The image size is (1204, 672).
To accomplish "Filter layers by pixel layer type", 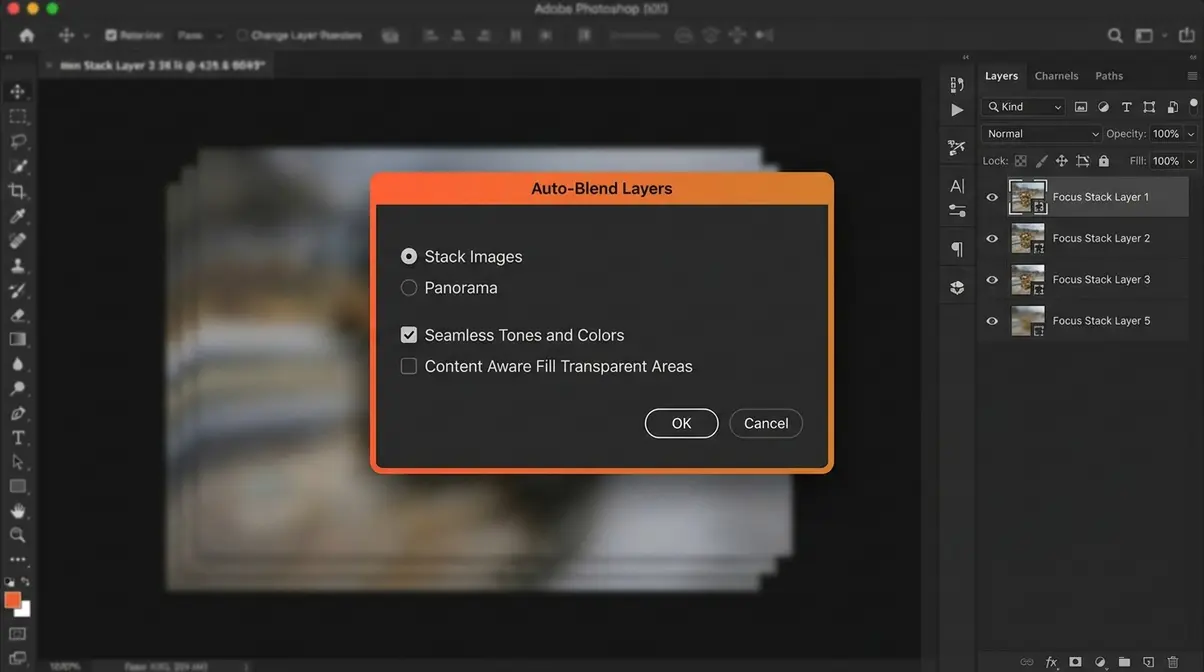I will (1081, 107).
